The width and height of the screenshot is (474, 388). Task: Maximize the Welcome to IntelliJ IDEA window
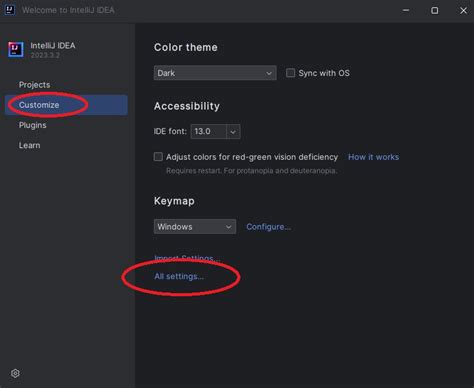(435, 10)
